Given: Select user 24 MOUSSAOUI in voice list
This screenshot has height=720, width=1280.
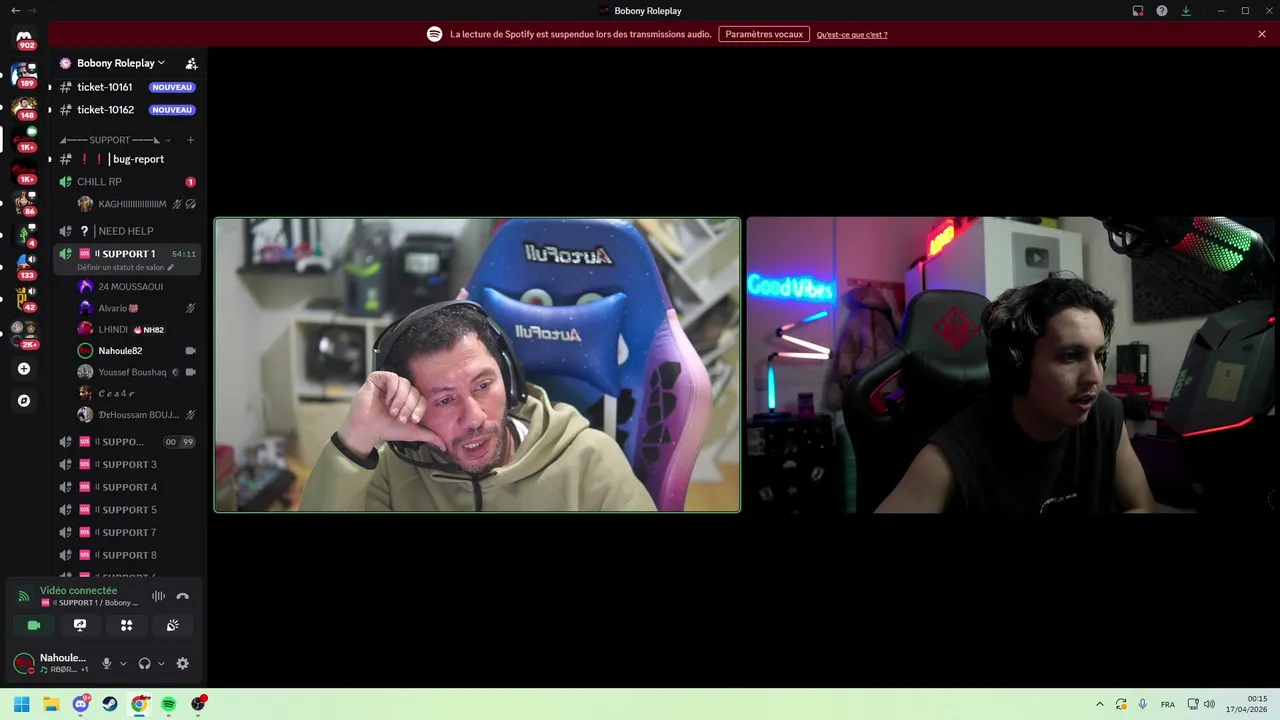Looking at the screenshot, I should click(135, 287).
